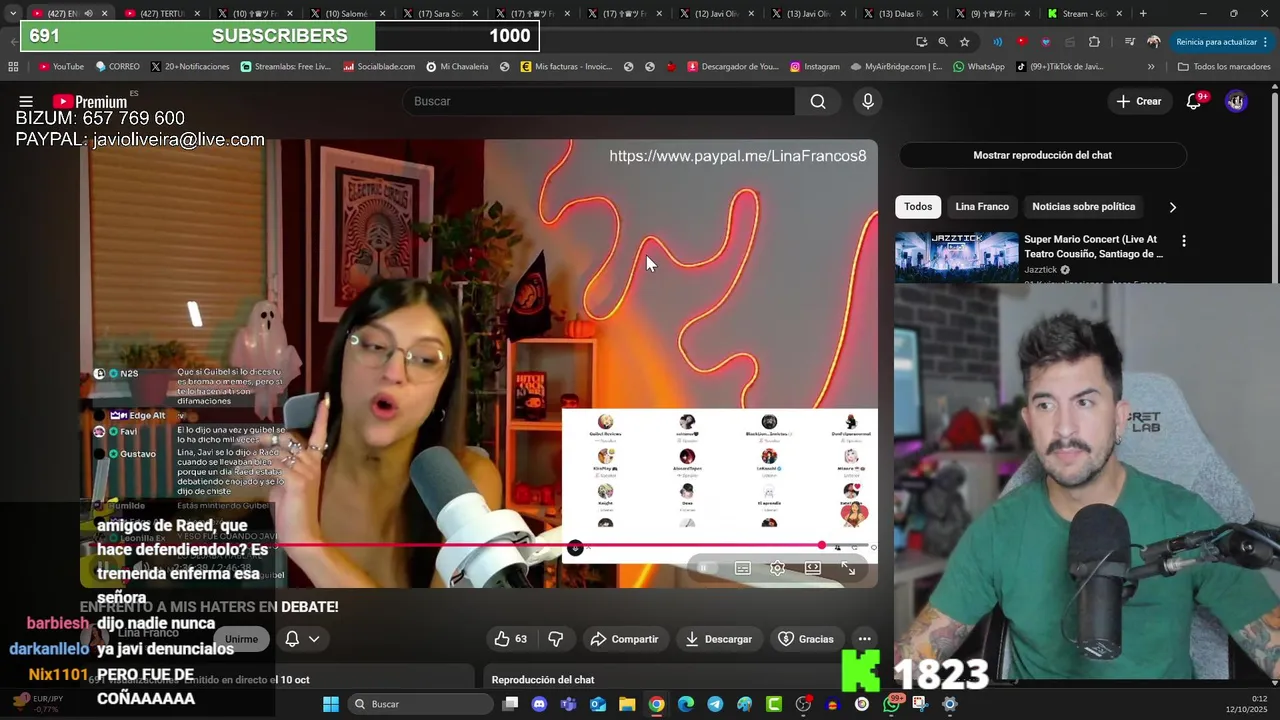Toggle subtitles in the video player
1280x720 pixels.
pyautogui.click(x=743, y=568)
